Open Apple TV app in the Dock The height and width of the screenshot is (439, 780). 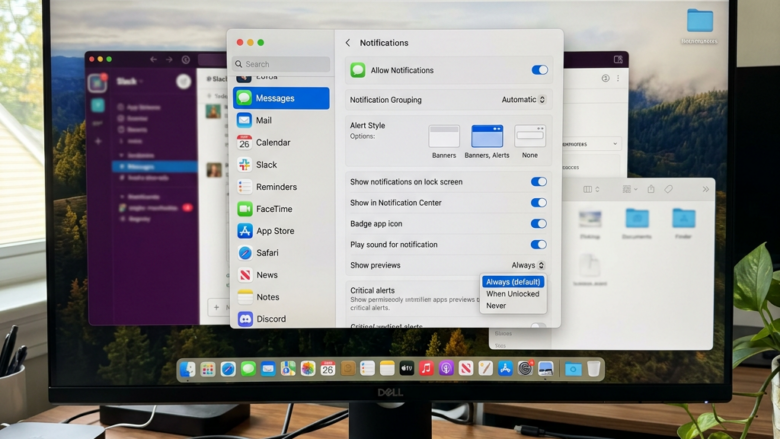click(x=406, y=369)
